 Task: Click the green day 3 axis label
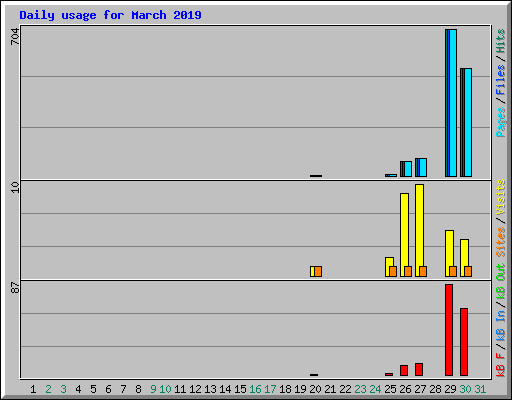click(x=63, y=389)
